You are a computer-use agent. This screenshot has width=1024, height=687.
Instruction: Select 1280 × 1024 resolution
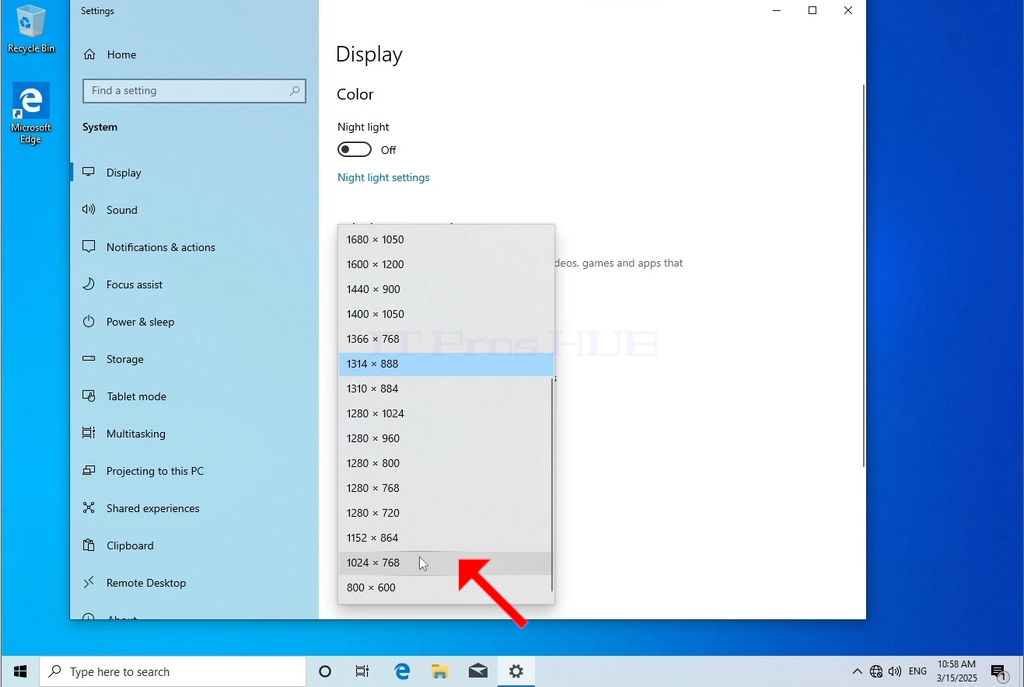445,413
